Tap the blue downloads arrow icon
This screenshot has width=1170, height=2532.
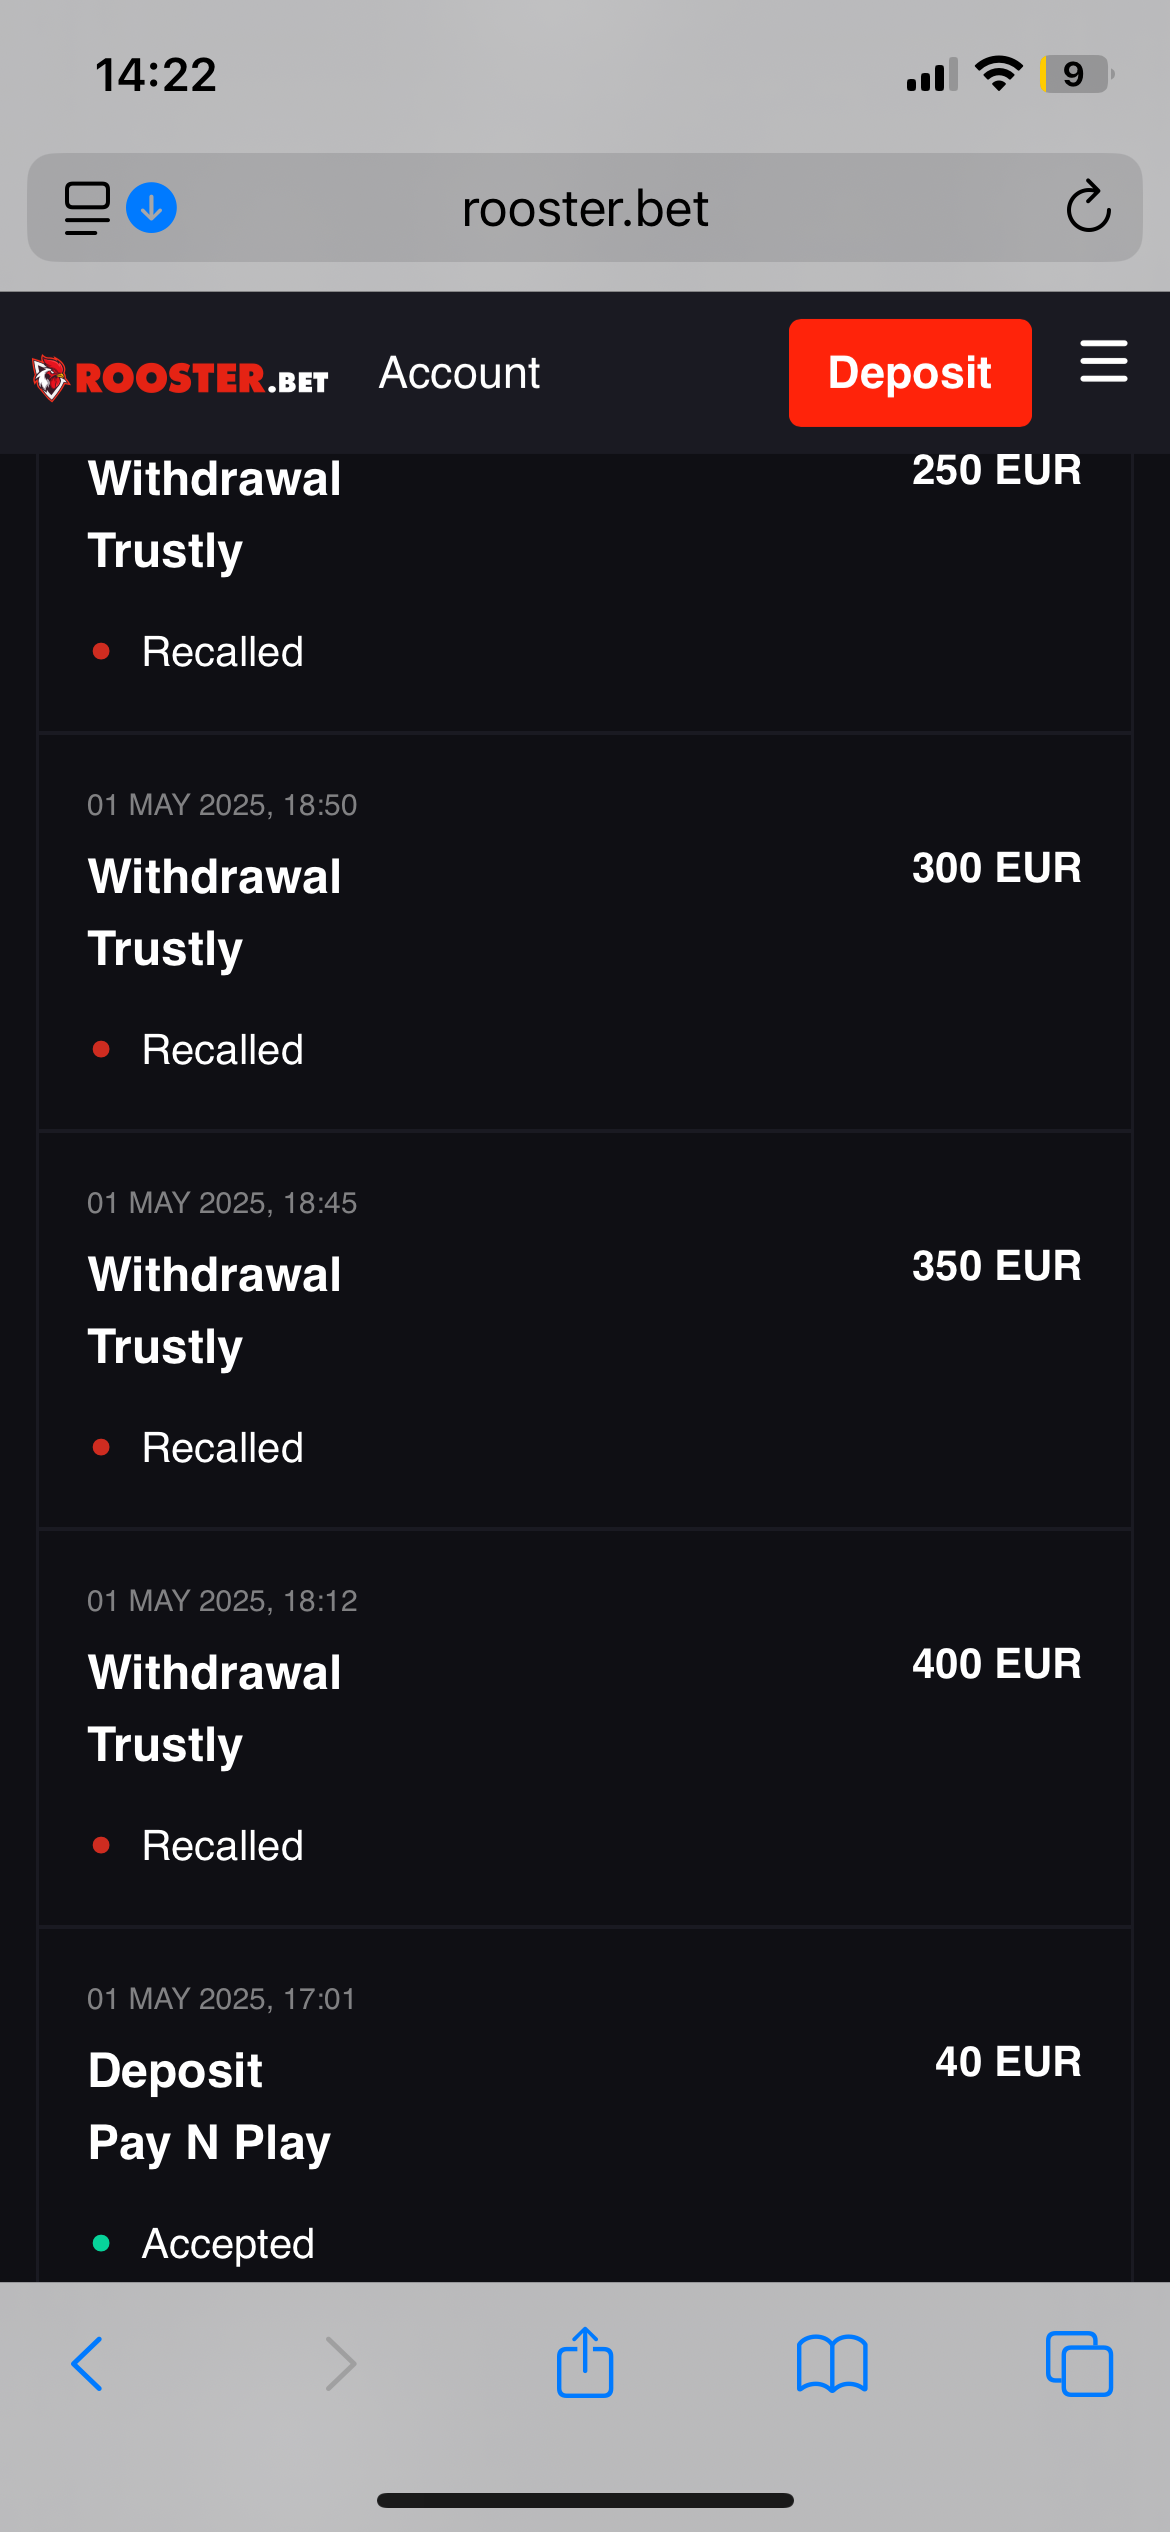coord(151,208)
